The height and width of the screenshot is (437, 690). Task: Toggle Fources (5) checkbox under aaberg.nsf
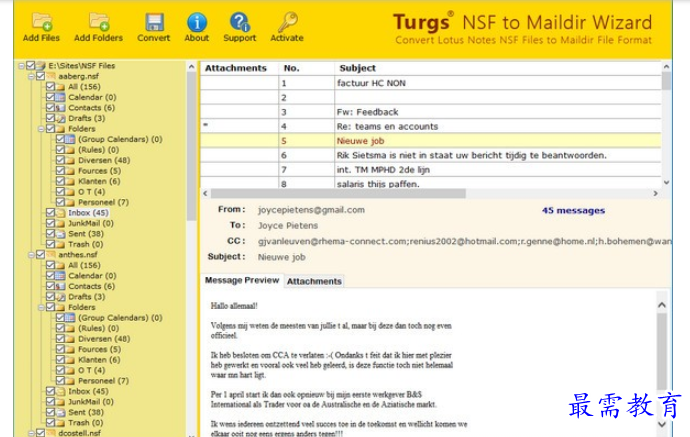[x=60, y=171]
